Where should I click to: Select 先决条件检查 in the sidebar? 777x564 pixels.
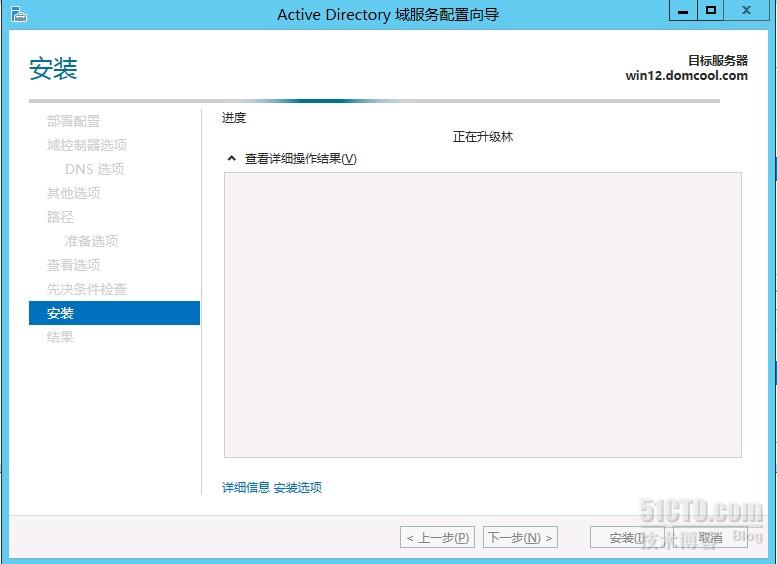click(x=87, y=289)
